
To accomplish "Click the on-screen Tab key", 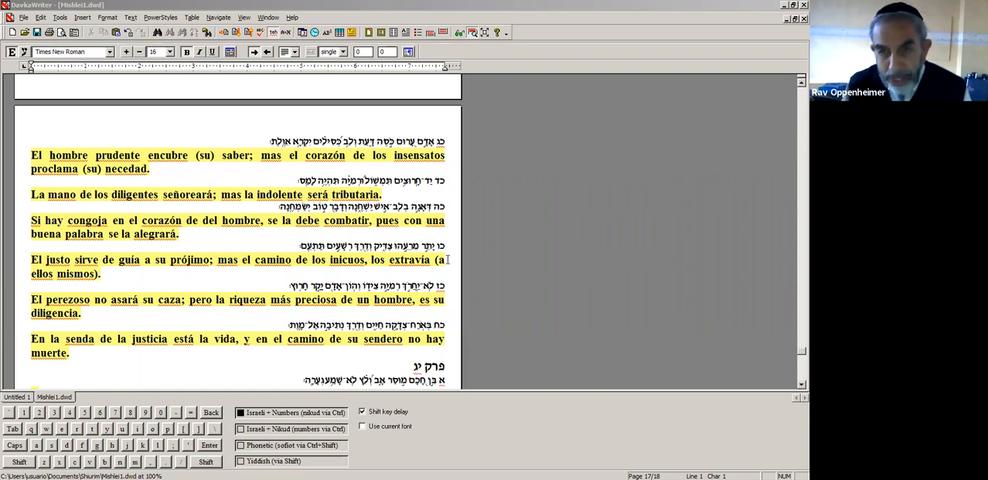I will (13, 429).
